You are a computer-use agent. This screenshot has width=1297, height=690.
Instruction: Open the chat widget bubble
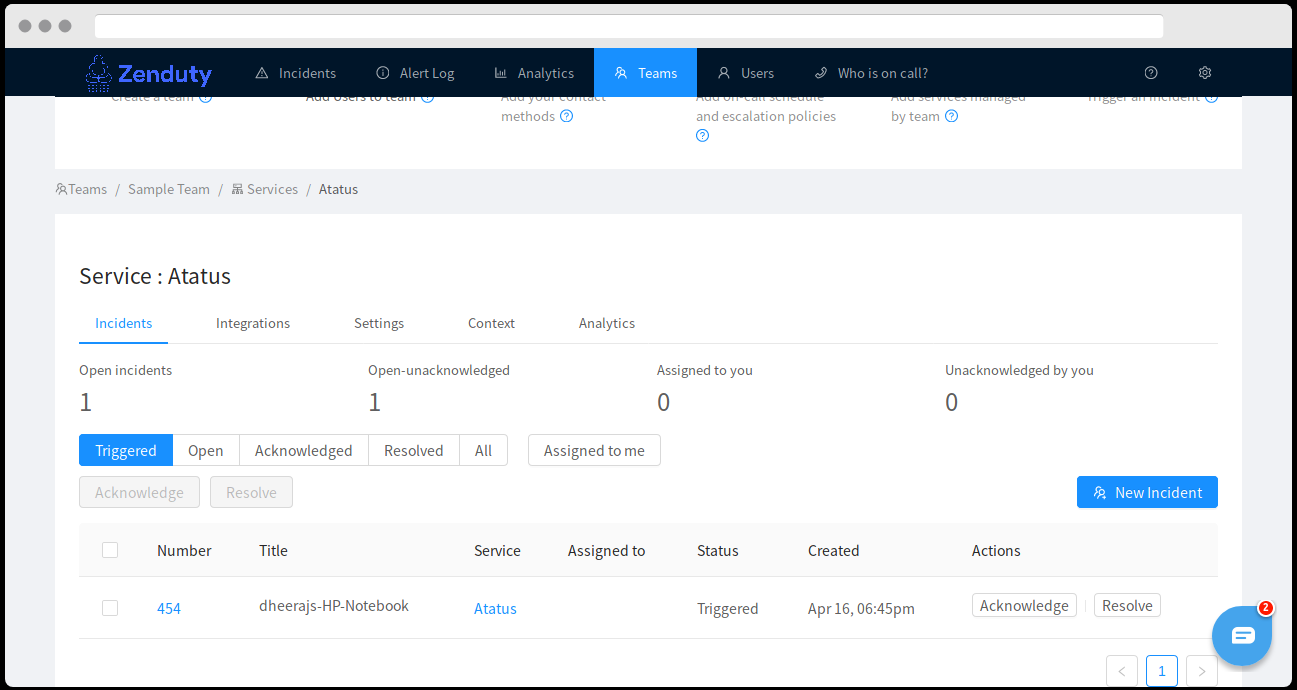coord(1242,635)
